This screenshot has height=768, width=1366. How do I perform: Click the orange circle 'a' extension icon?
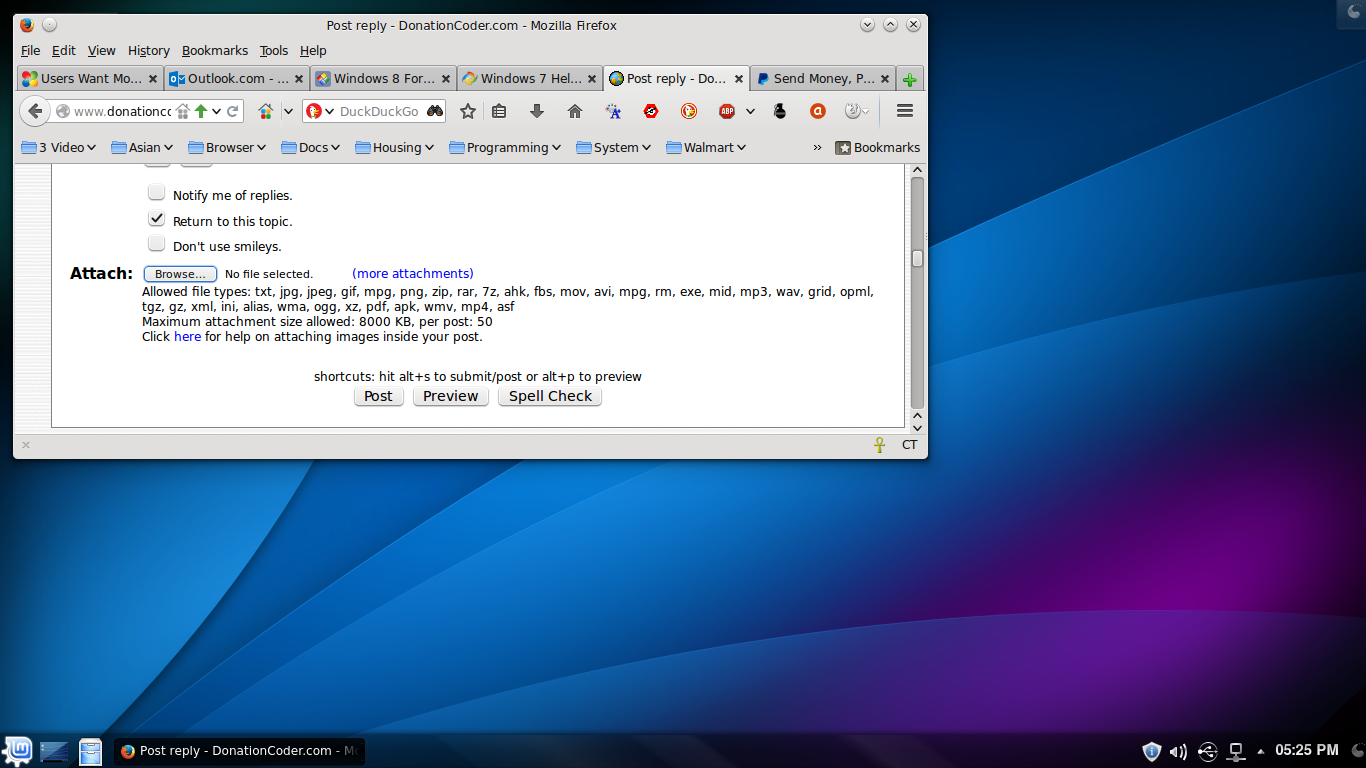click(817, 111)
